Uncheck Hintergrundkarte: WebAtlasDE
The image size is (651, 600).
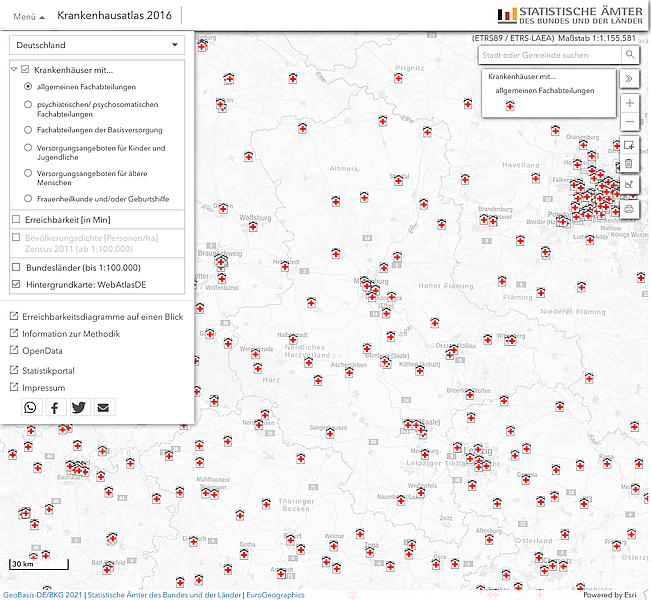coord(16,284)
